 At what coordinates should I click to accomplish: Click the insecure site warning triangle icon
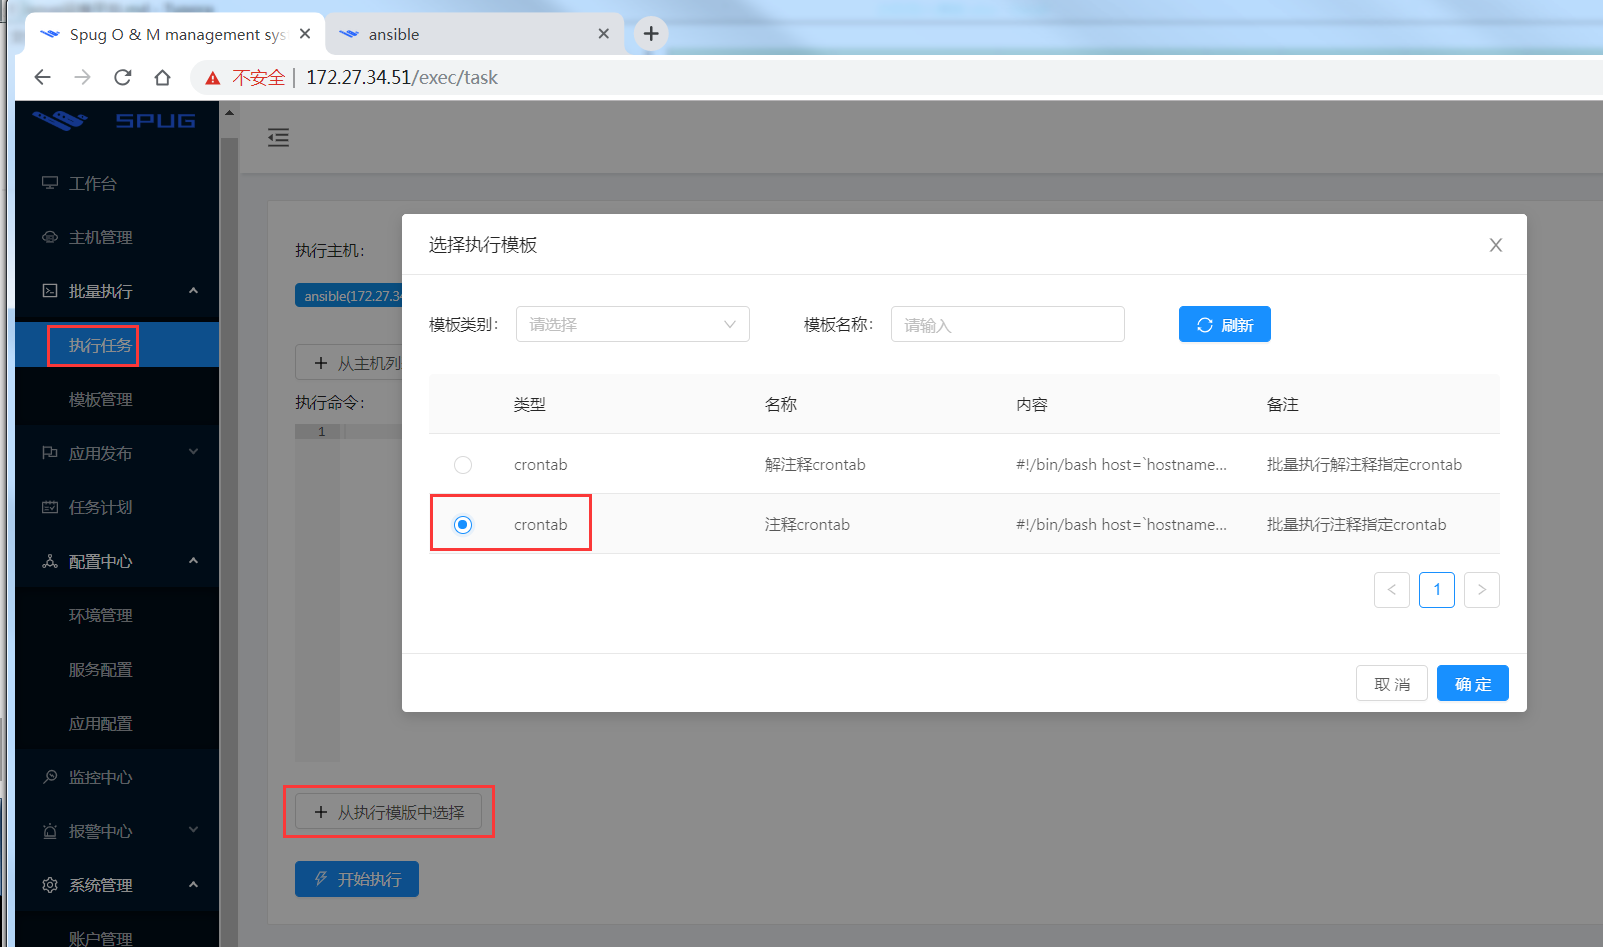tap(212, 78)
